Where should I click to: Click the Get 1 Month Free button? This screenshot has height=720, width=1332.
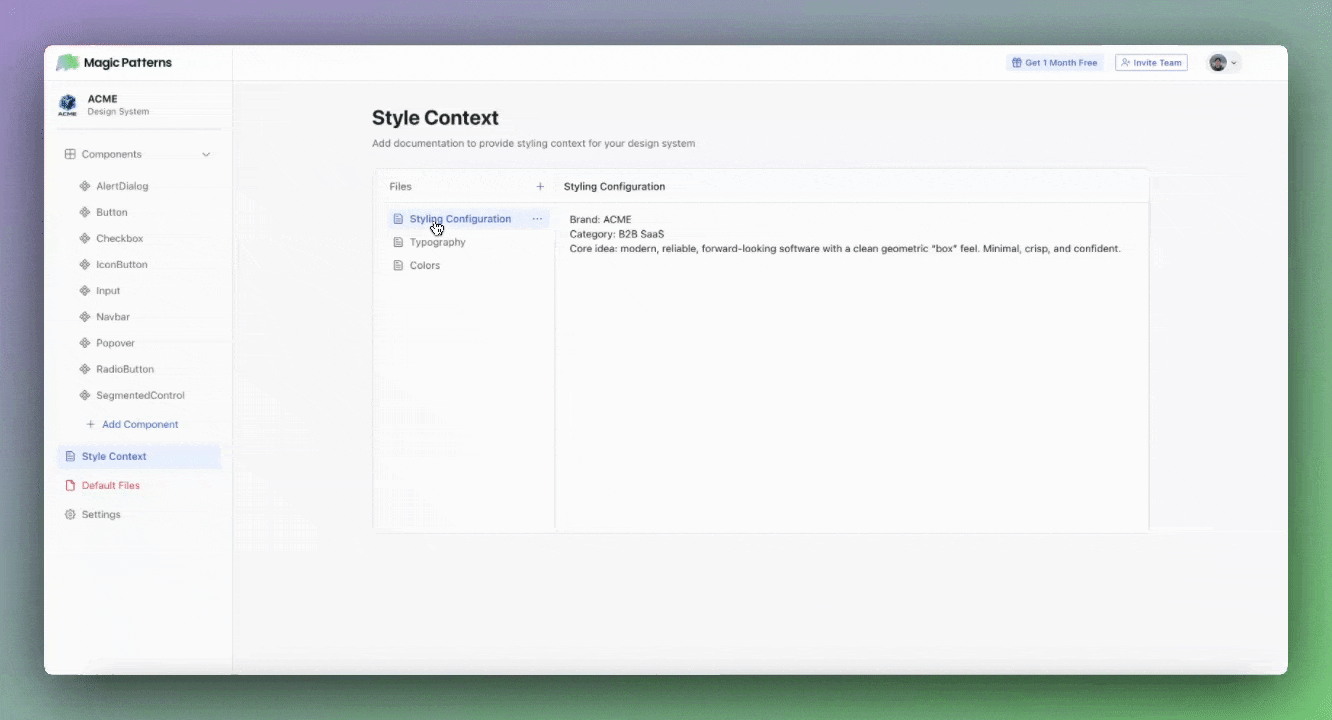click(1054, 62)
